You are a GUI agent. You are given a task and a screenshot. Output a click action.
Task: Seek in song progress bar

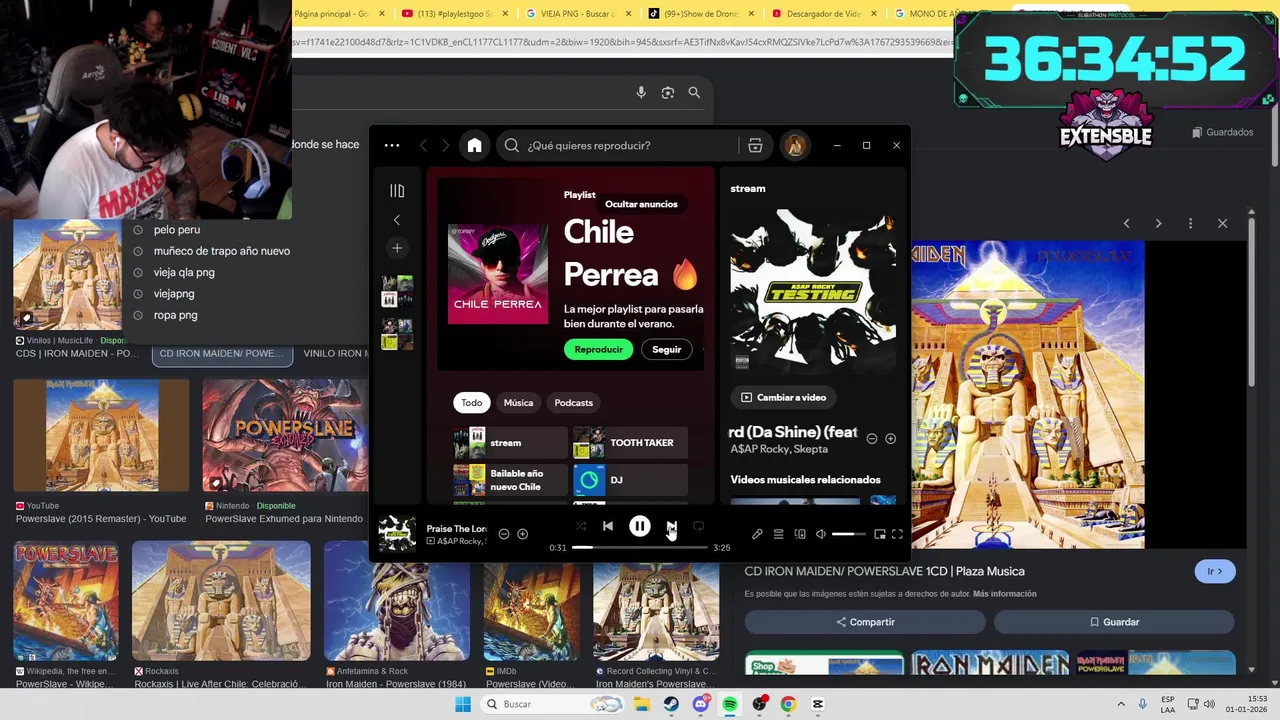tap(640, 548)
